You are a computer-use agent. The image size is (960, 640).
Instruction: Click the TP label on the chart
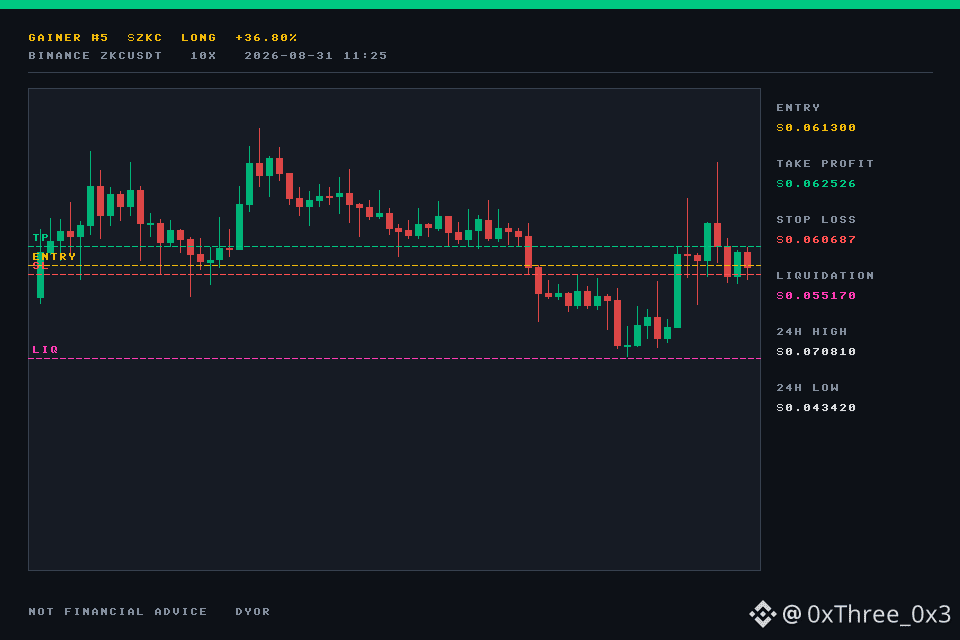coord(40,238)
